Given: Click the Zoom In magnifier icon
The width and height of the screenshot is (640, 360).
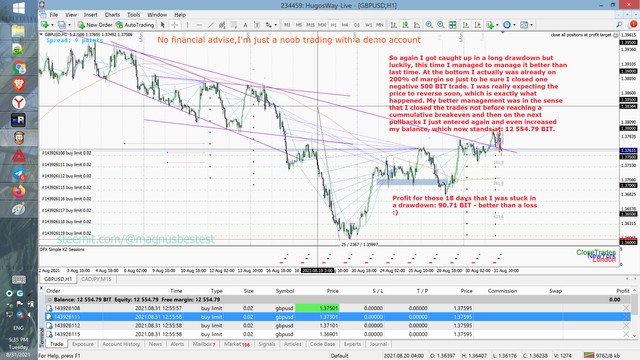Looking at the screenshot, I should coord(429,25).
